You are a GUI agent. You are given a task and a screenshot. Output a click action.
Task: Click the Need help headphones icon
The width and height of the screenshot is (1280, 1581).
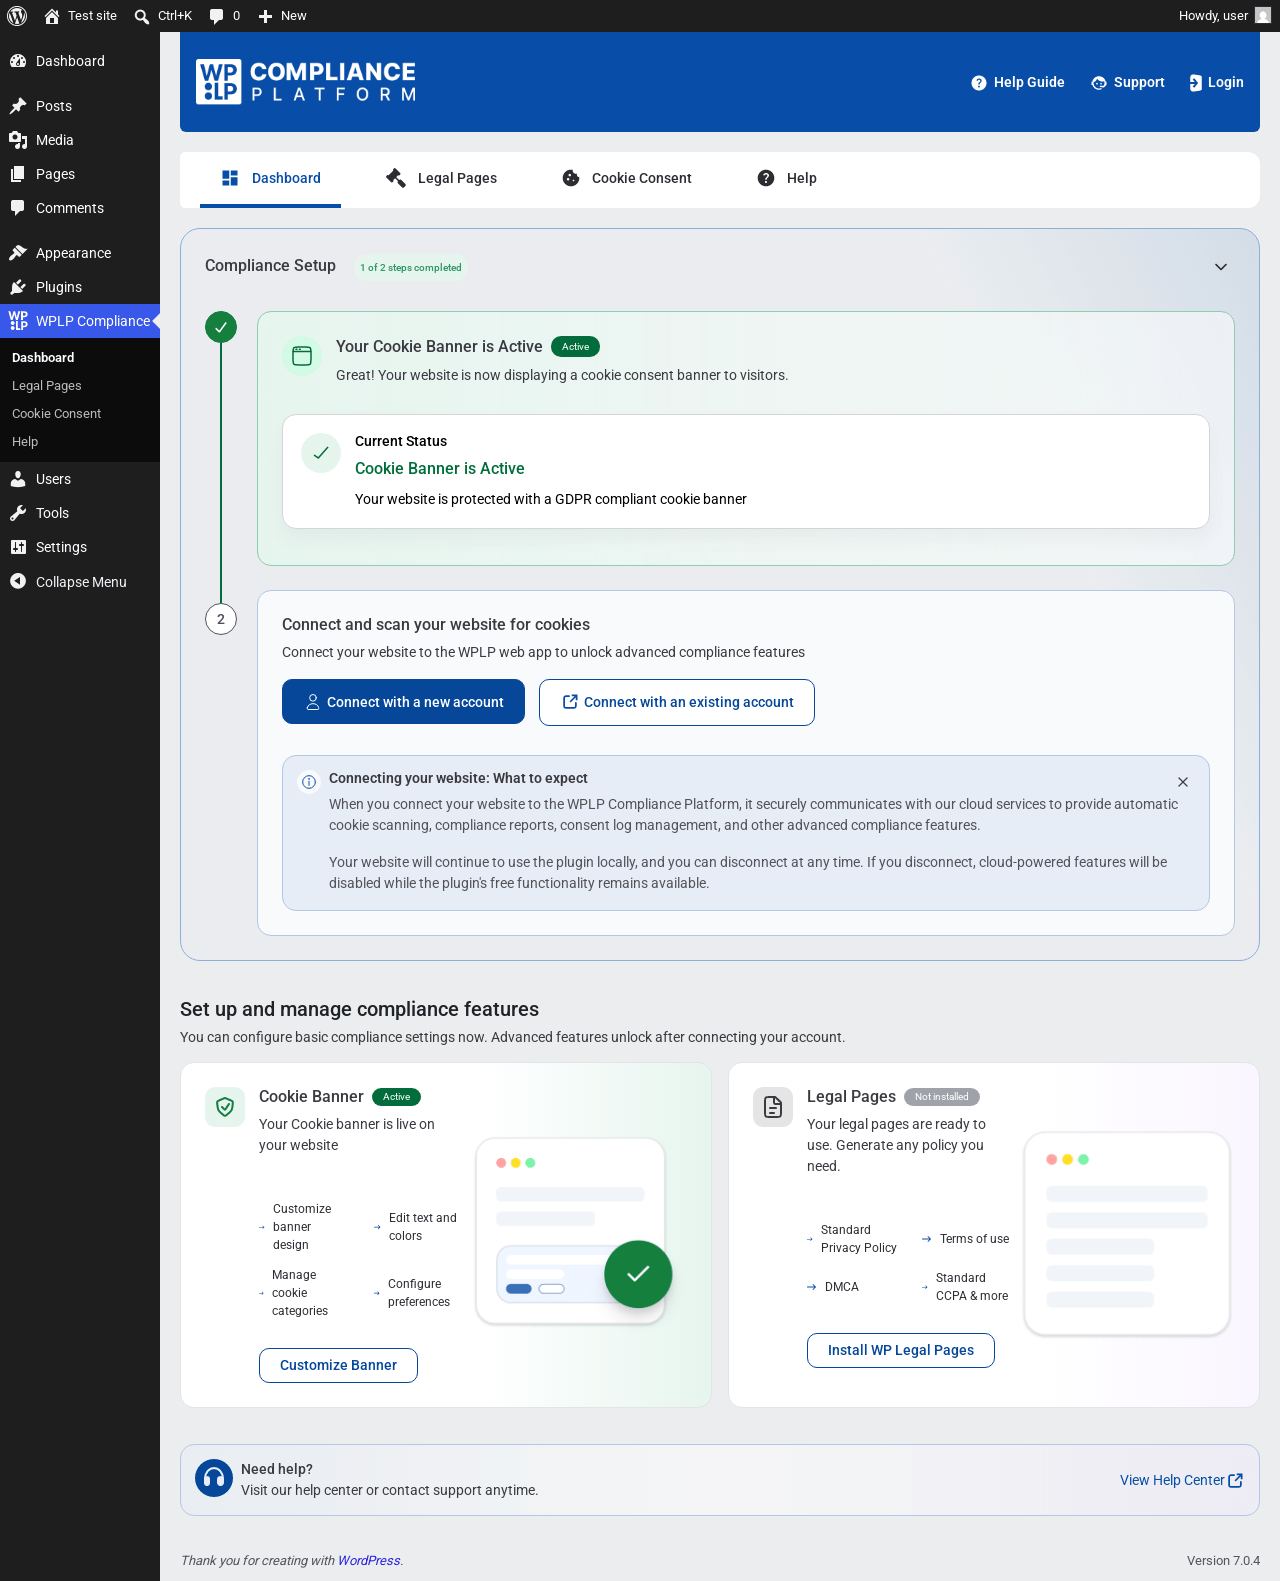[x=214, y=1478]
